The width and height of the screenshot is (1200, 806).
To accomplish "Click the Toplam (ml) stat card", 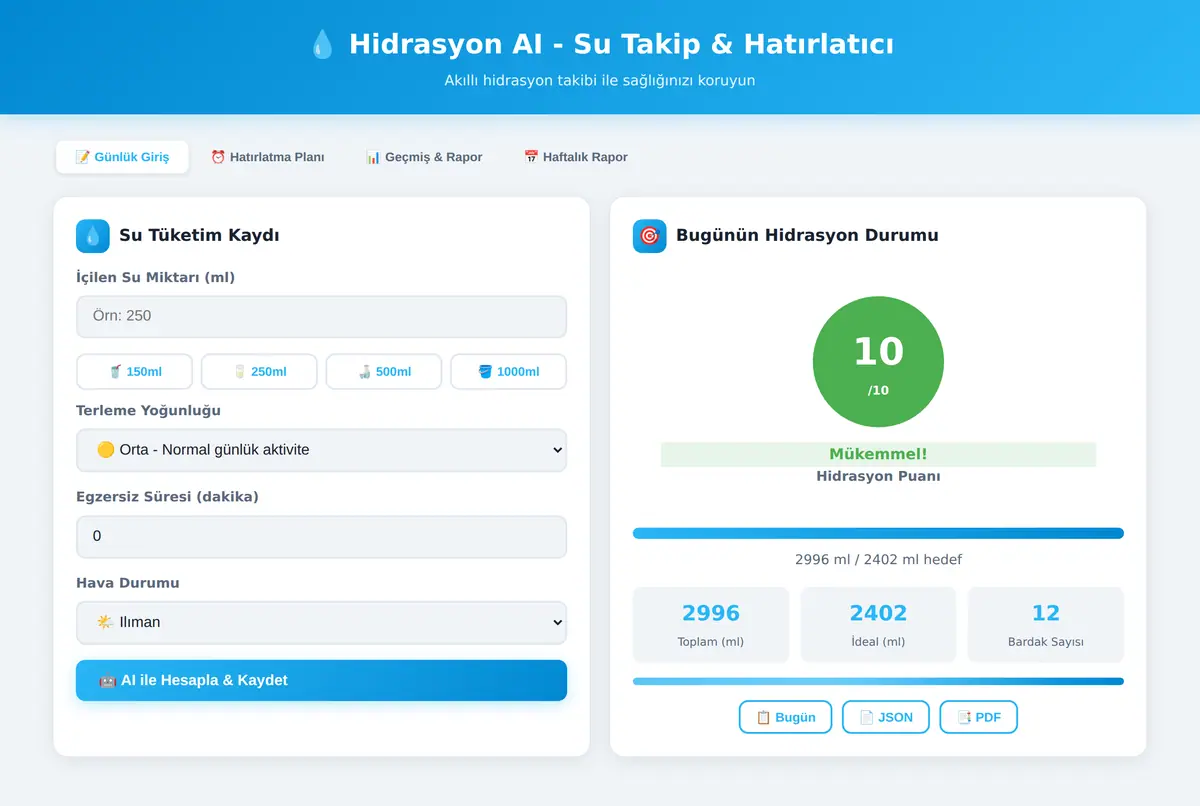I will pos(711,624).
